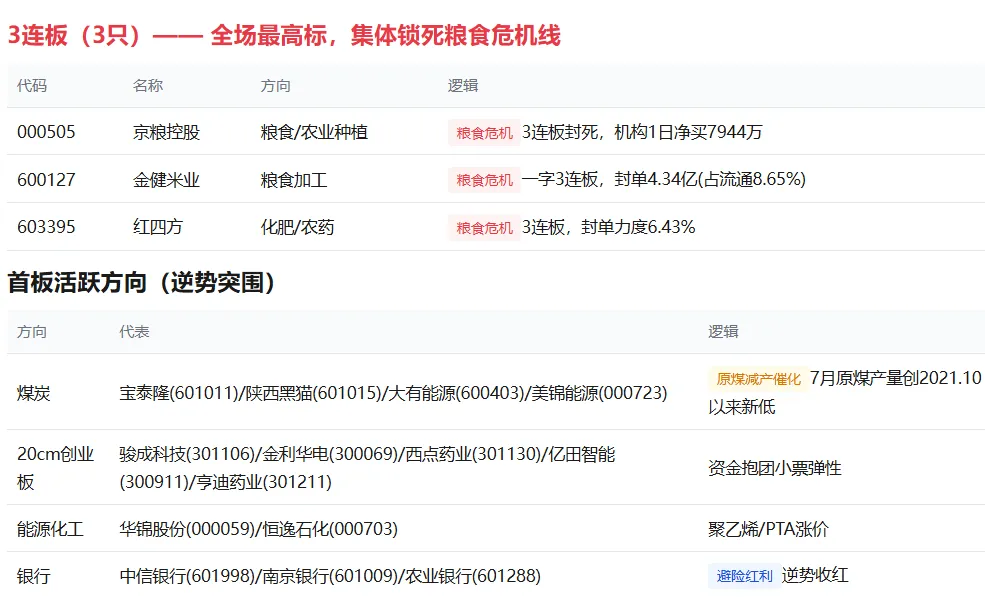Click text '聚乙烯/PTA涨价'

(768, 529)
